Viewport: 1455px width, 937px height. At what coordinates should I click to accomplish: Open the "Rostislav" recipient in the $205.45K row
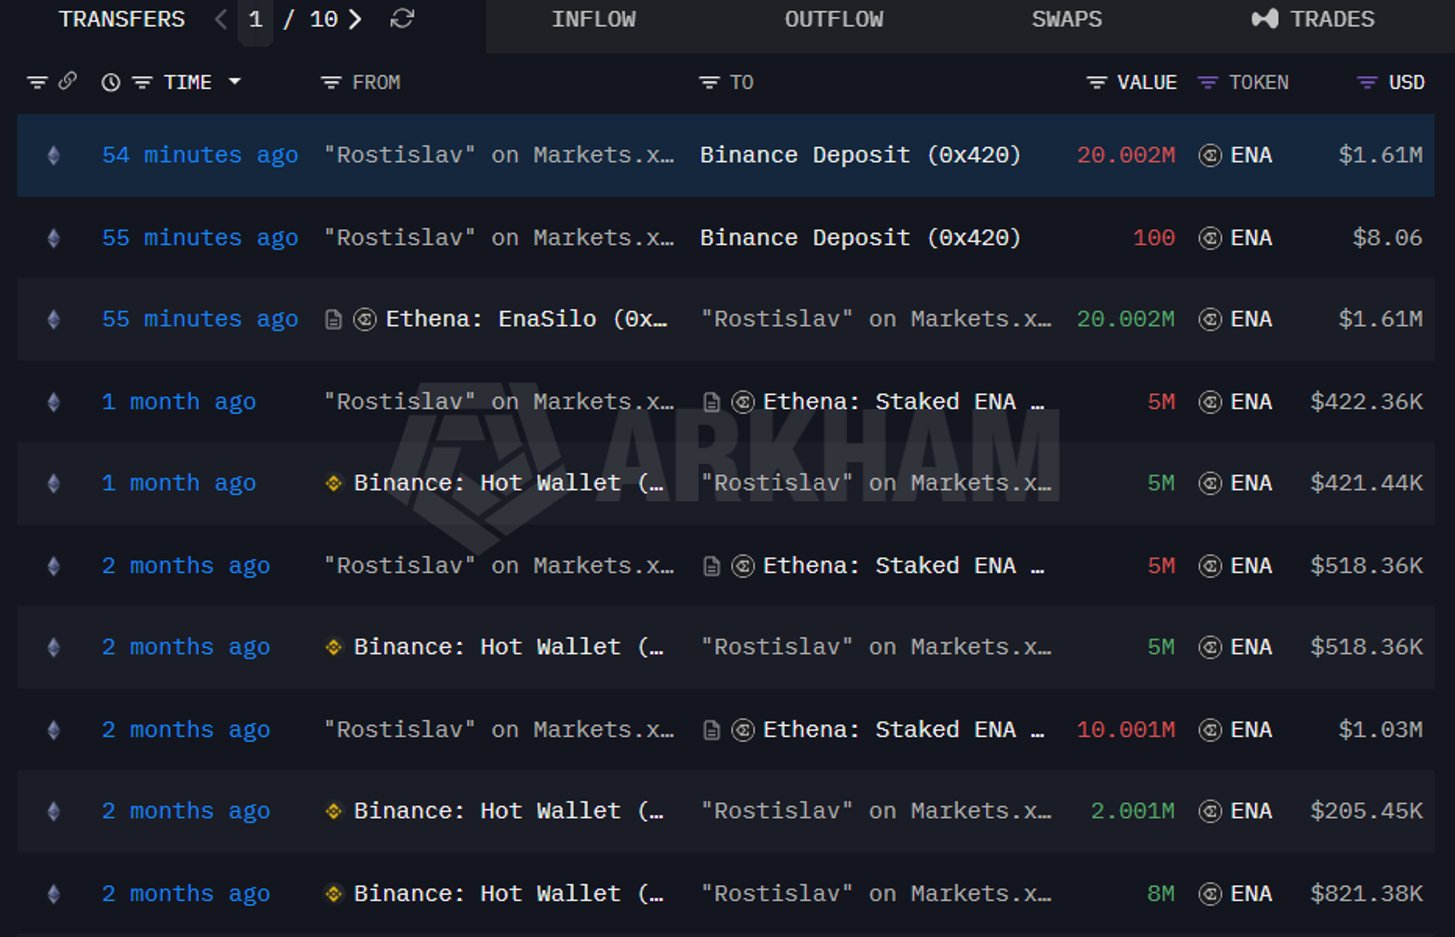click(876, 811)
